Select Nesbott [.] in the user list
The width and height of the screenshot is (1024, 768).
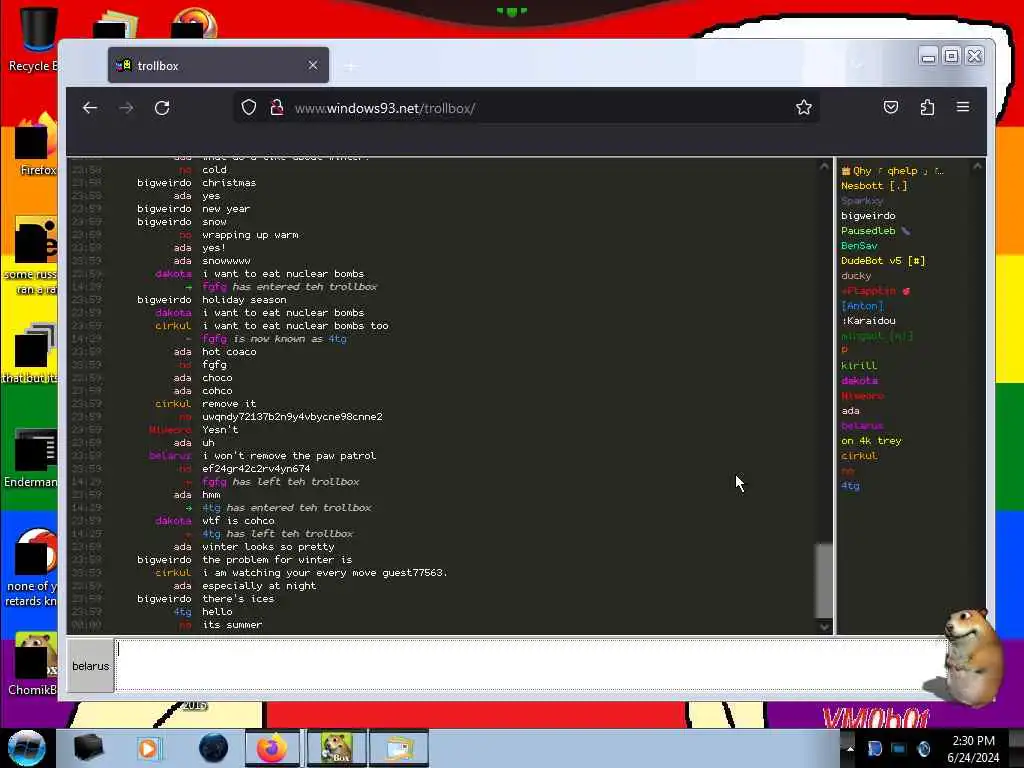click(874, 185)
